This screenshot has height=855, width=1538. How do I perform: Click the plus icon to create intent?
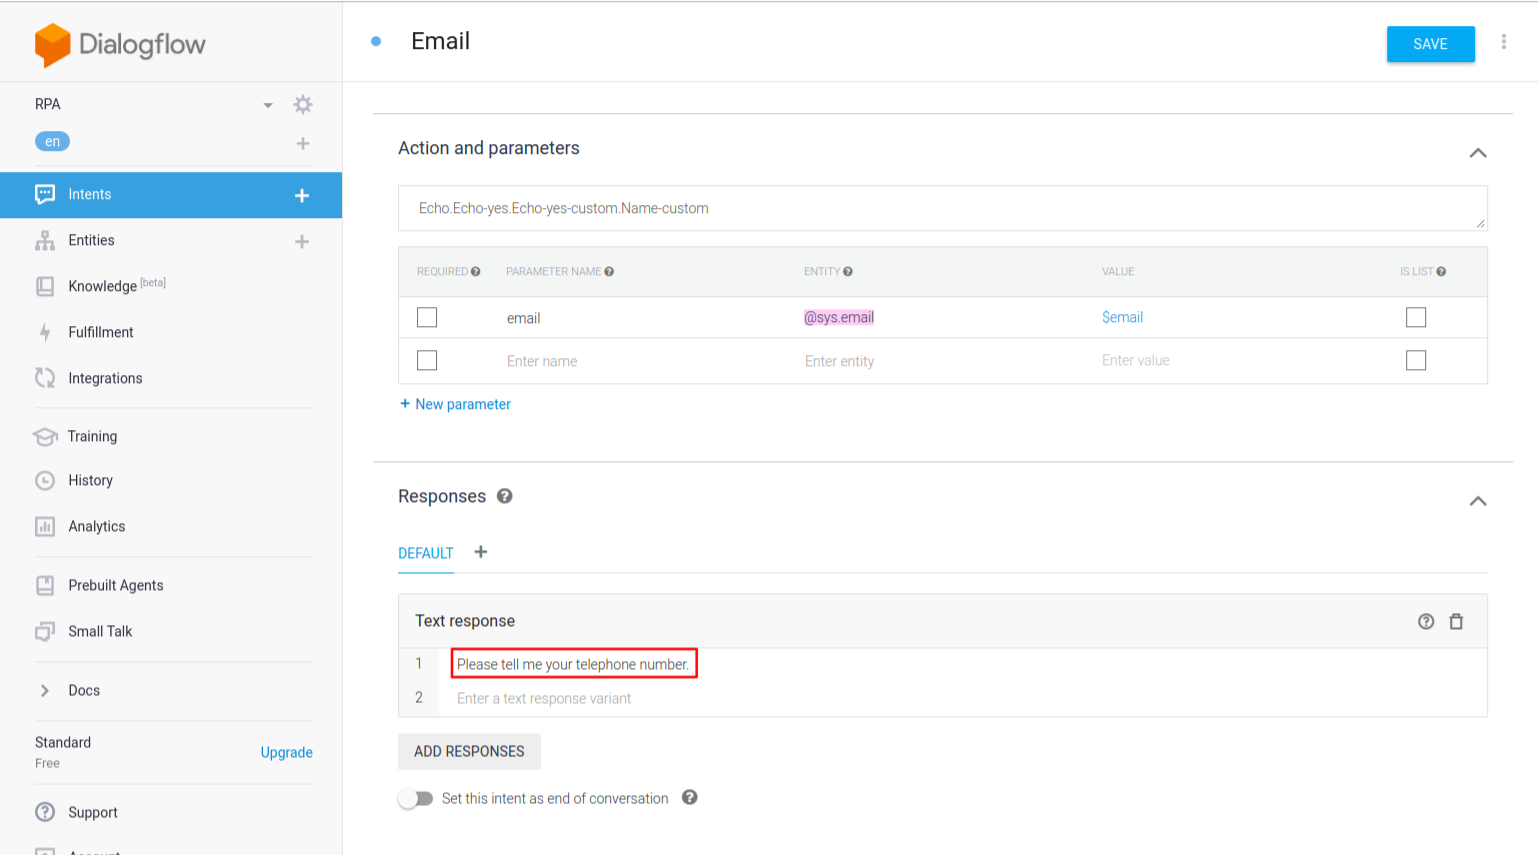coord(302,196)
